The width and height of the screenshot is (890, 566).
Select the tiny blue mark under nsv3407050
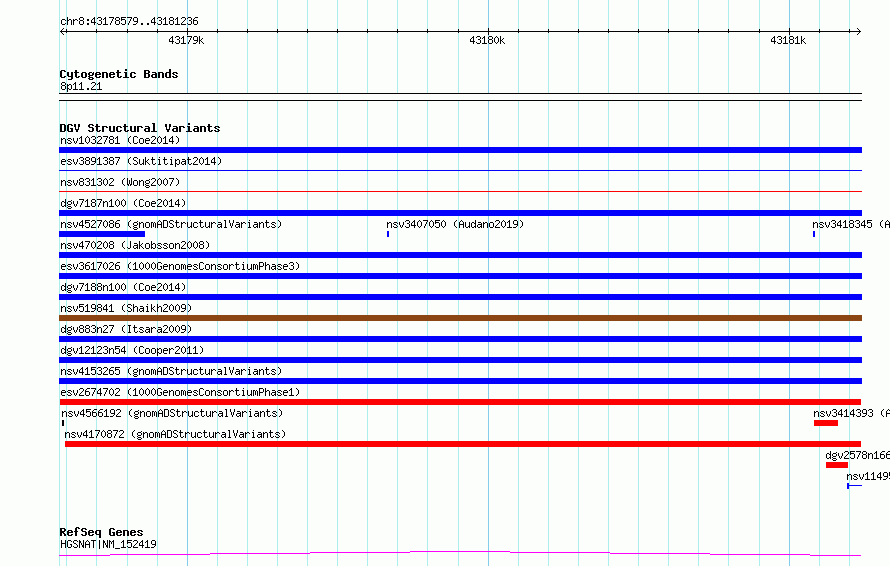click(388, 234)
